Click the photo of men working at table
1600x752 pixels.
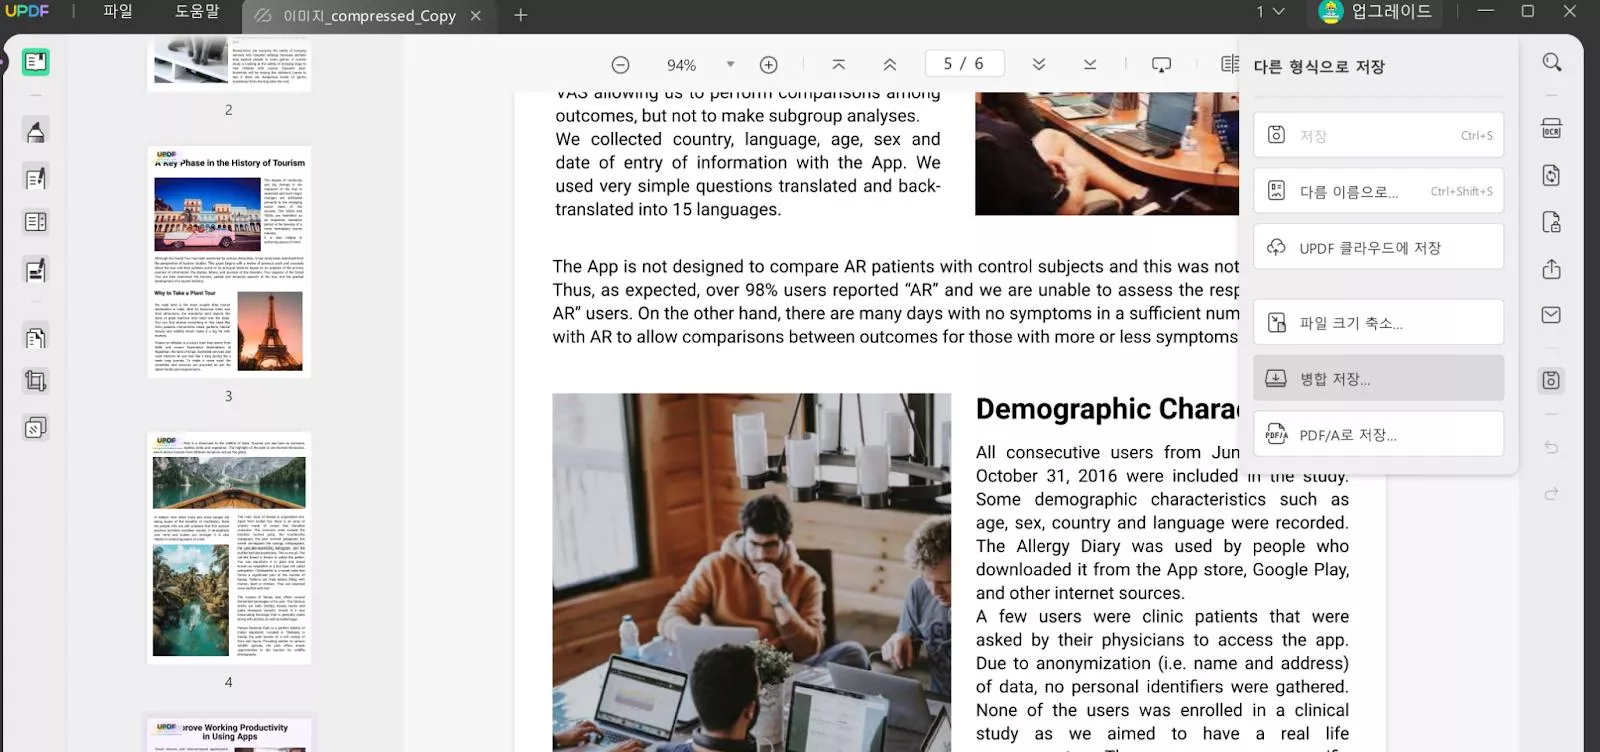tap(752, 572)
